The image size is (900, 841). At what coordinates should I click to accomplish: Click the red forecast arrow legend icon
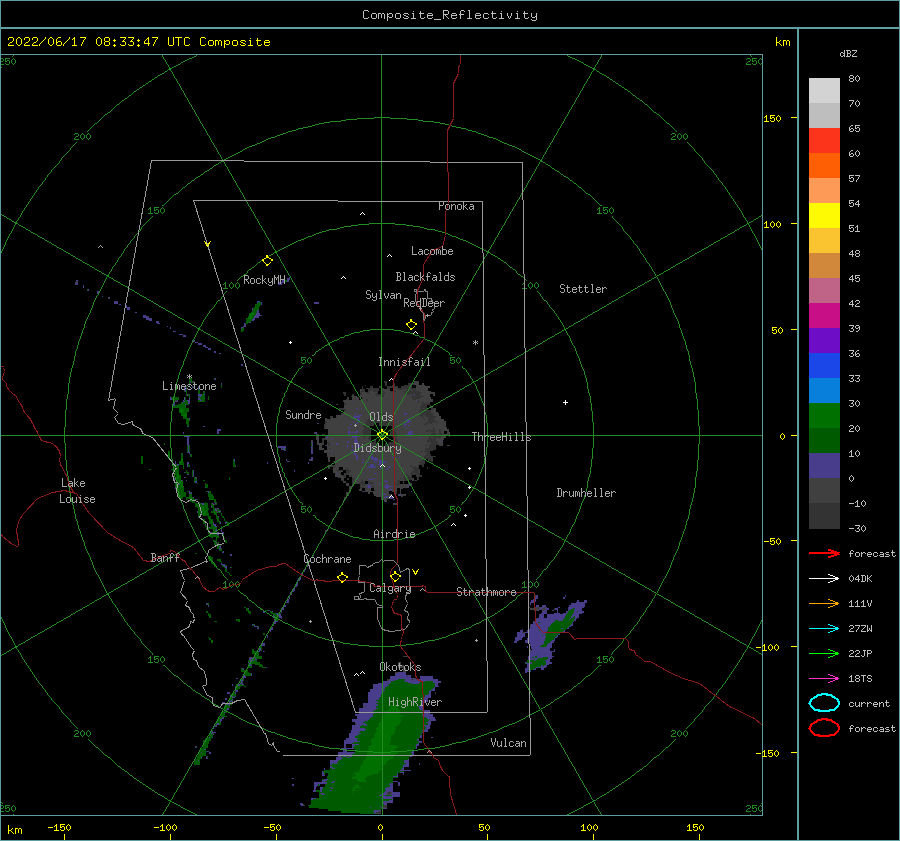[x=824, y=553]
